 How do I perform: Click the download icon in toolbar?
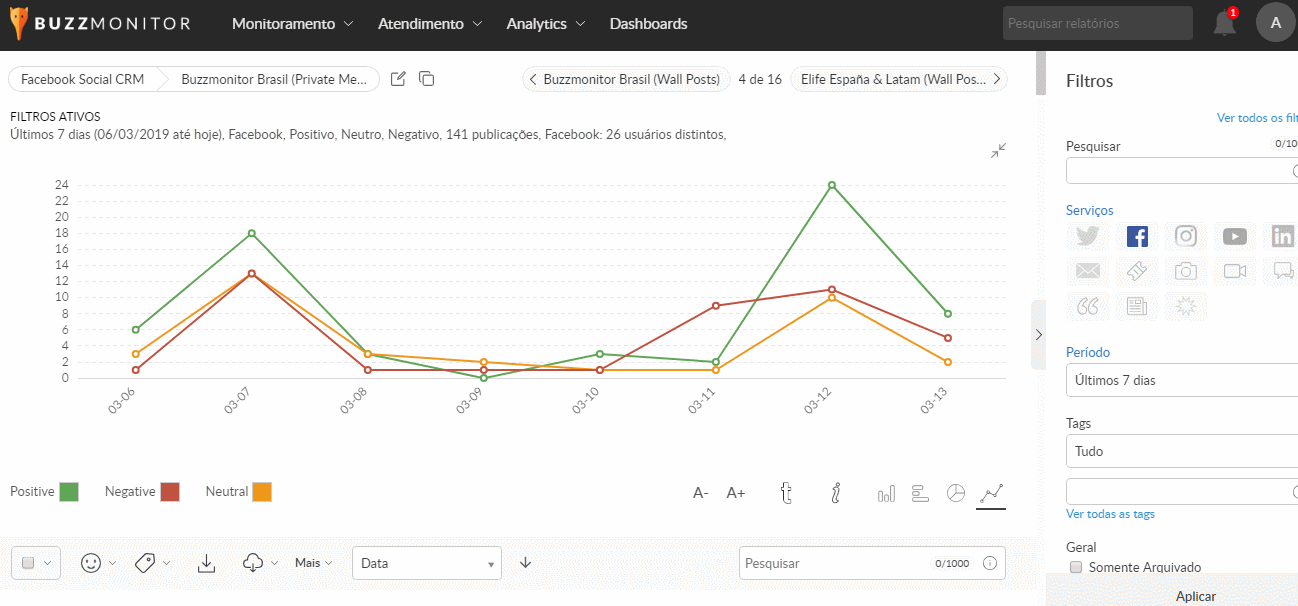point(206,563)
